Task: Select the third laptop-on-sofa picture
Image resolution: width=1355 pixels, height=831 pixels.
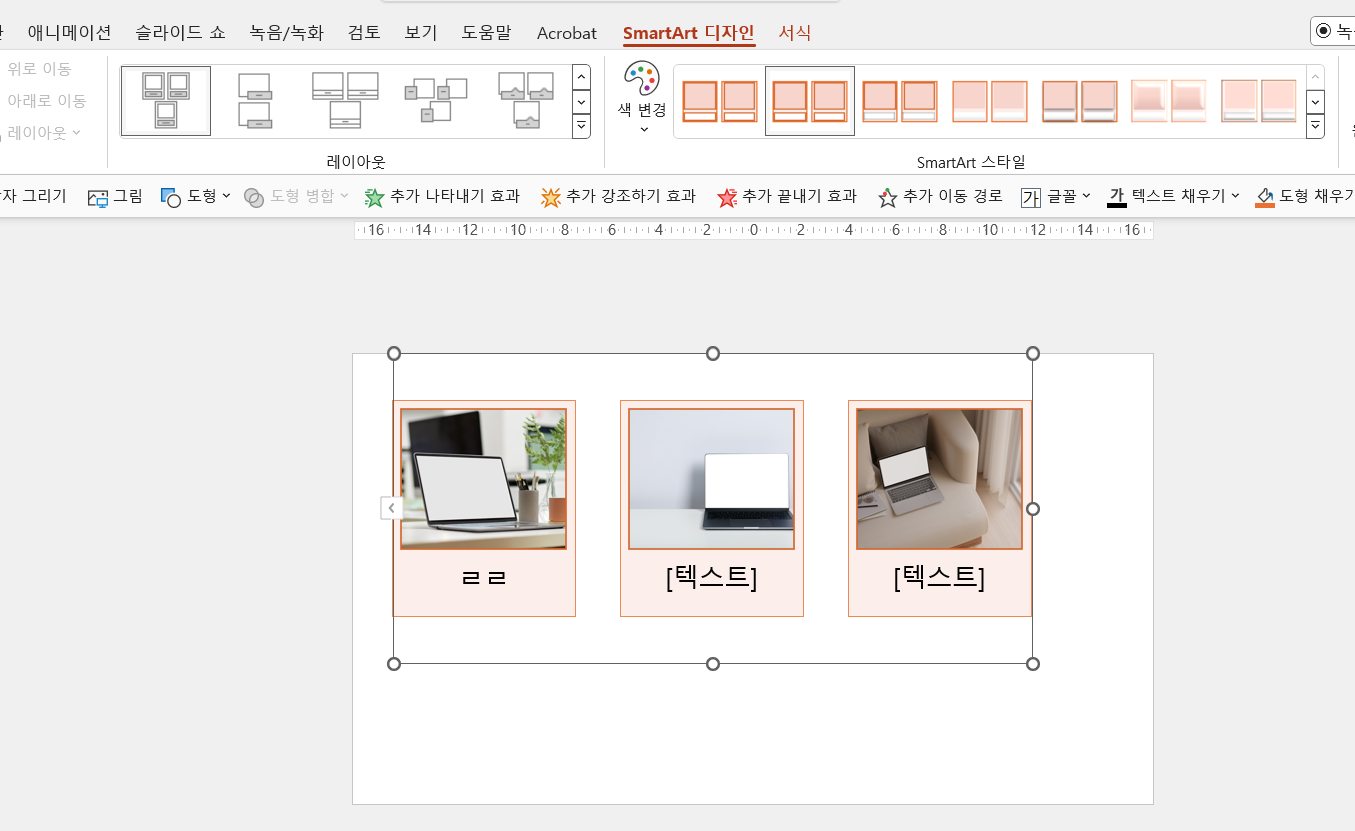Action: coord(940,479)
